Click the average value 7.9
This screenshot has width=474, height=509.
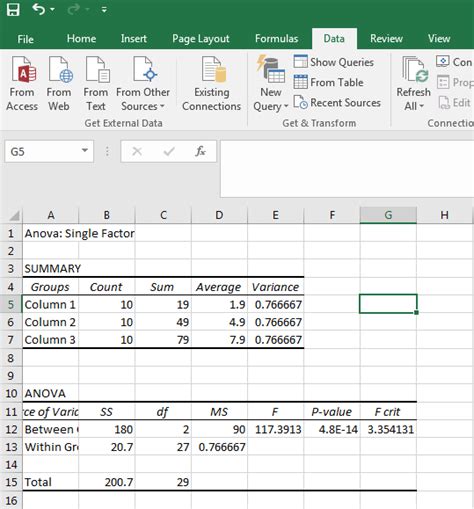pos(219,340)
